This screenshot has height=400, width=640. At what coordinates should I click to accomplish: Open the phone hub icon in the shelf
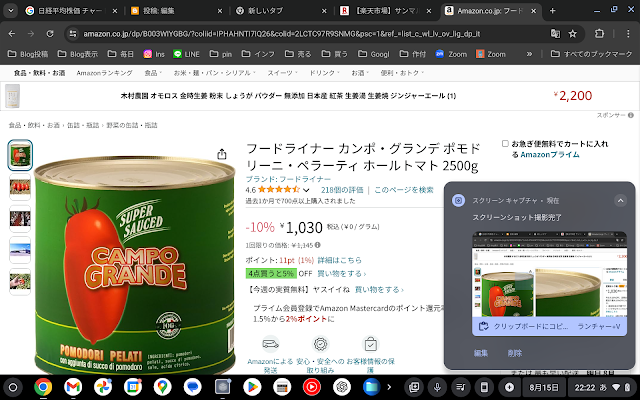(484, 387)
